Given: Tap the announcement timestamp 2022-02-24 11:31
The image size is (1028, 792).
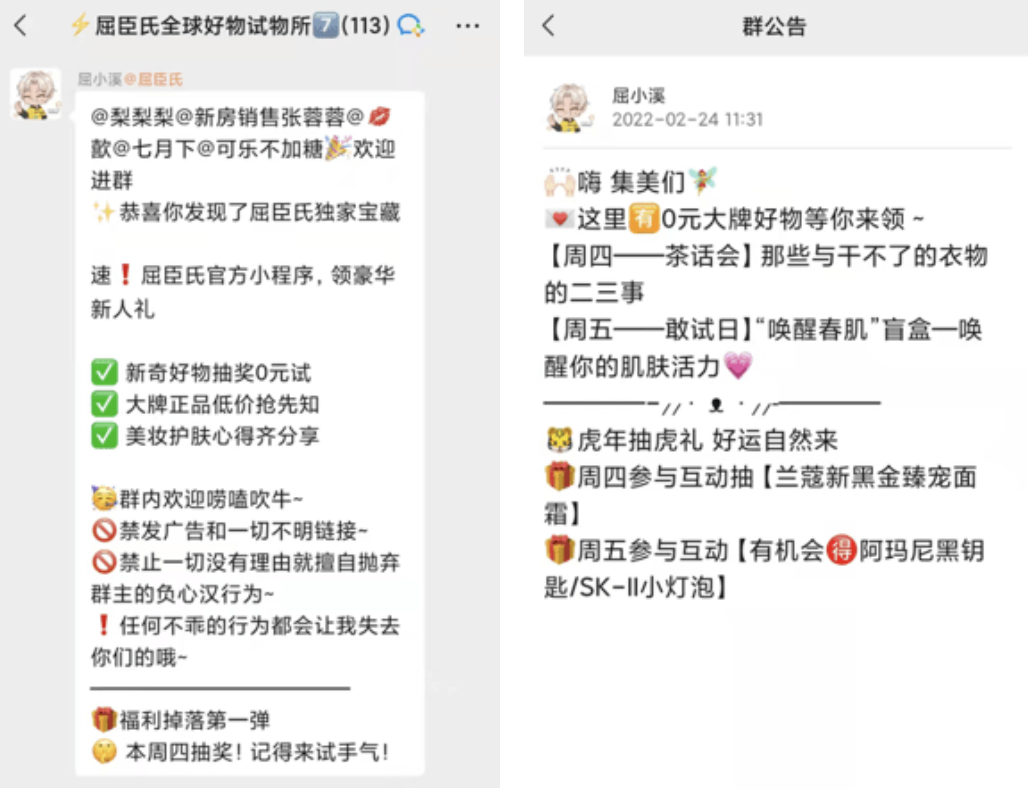Looking at the screenshot, I should [x=687, y=119].
